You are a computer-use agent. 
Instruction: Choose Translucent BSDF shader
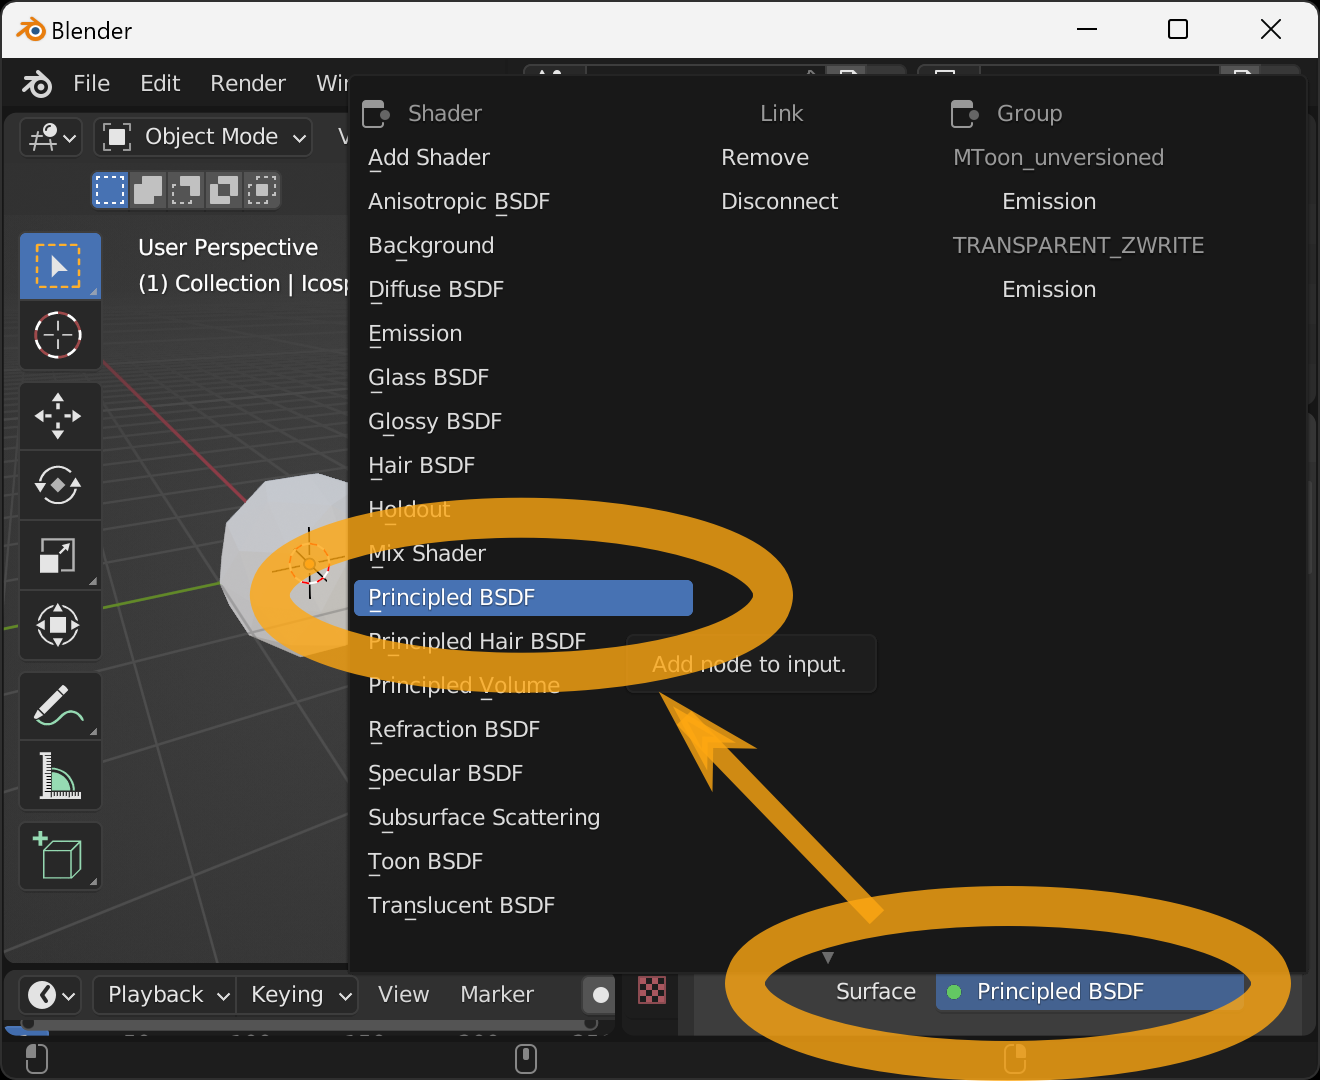click(461, 906)
